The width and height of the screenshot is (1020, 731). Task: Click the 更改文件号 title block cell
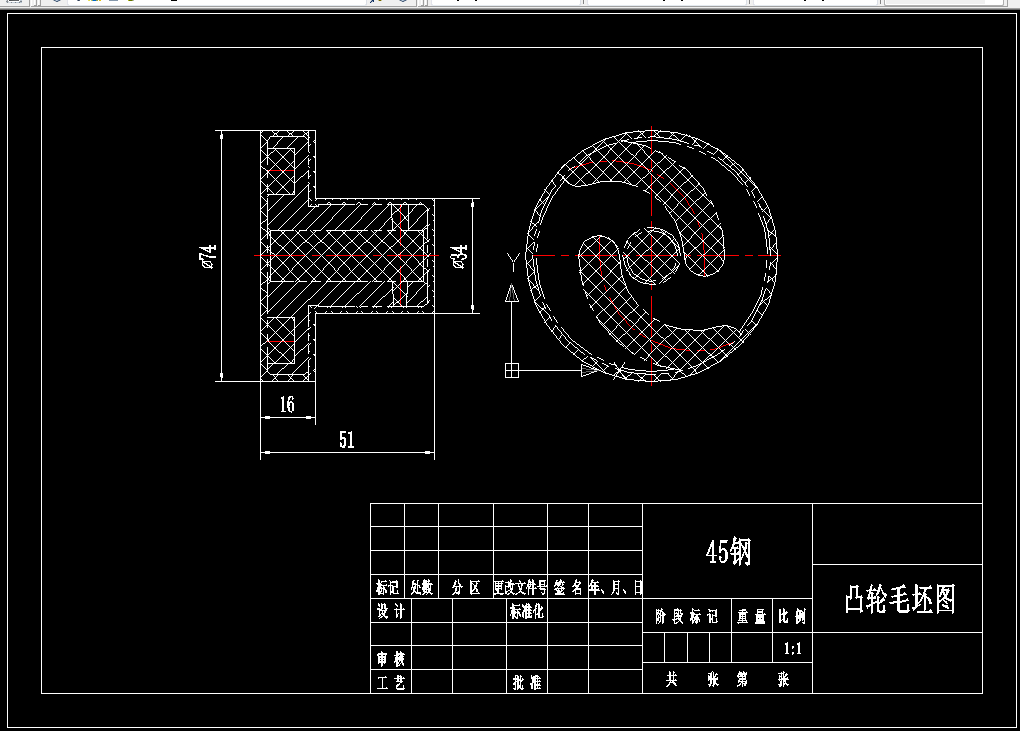(520, 587)
